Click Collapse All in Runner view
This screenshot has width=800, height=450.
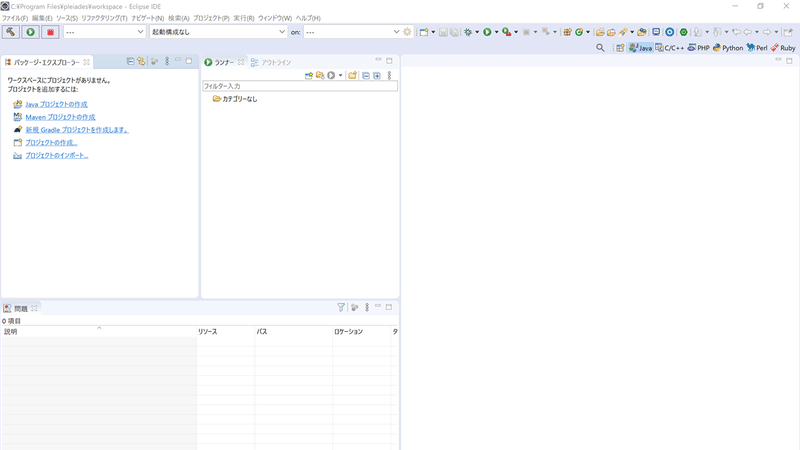click(x=366, y=76)
